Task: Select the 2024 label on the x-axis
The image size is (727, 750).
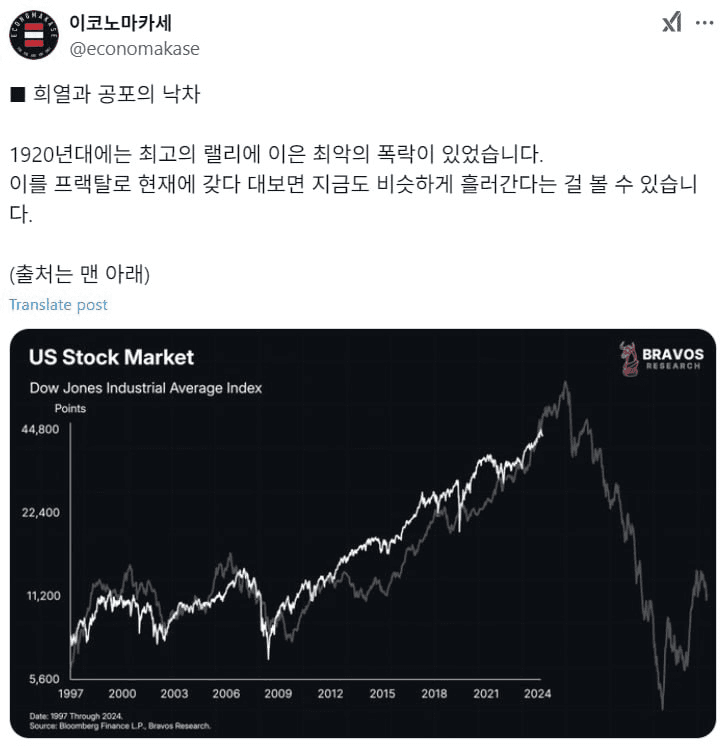Action: coord(537,694)
